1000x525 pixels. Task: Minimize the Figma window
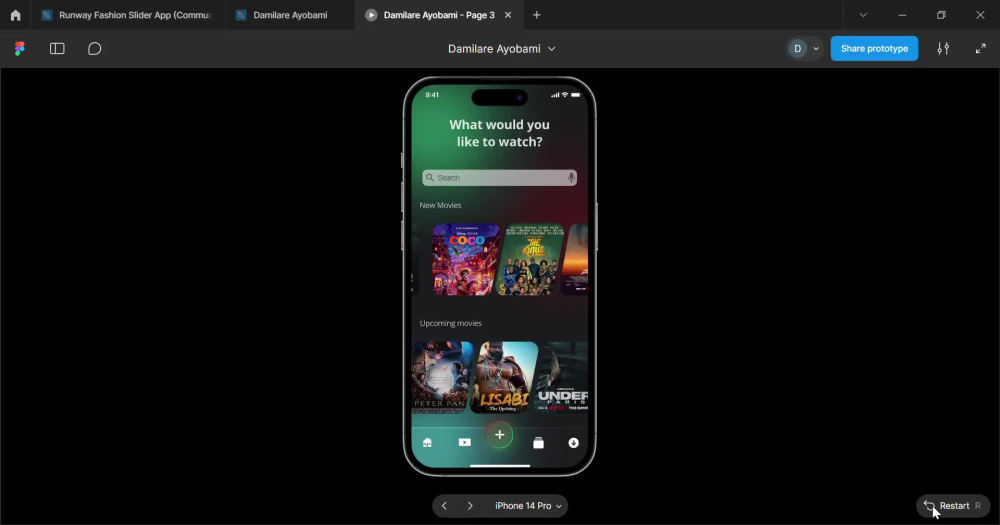902,15
